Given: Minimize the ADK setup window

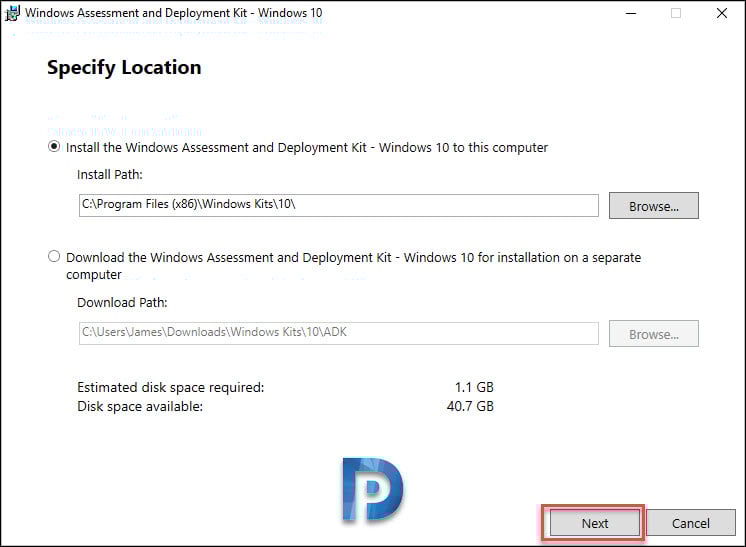Looking at the screenshot, I should (x=631, y=13).
